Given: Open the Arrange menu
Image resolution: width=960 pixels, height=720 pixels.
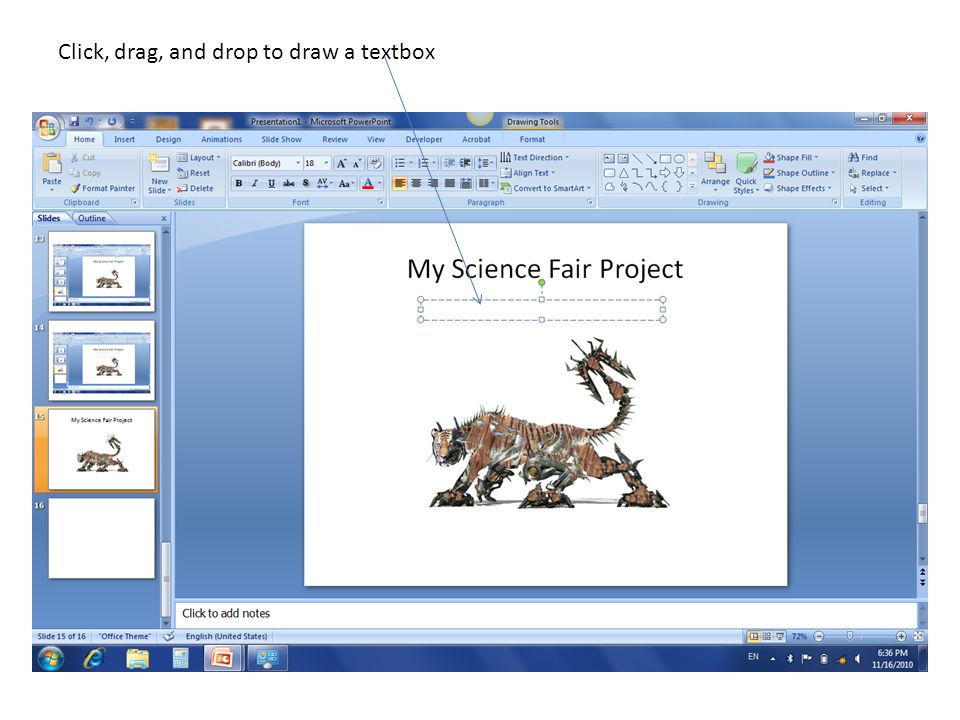Looking at the screenshot, I should (714, 172).
